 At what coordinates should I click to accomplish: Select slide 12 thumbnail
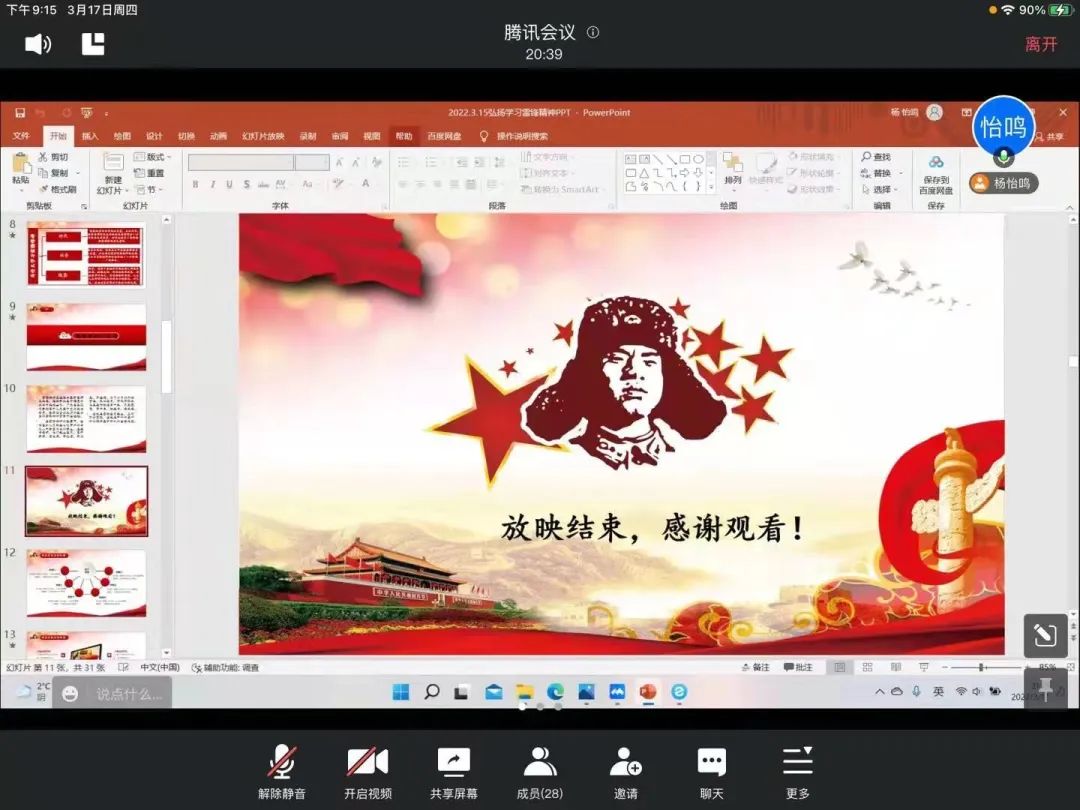86,582
